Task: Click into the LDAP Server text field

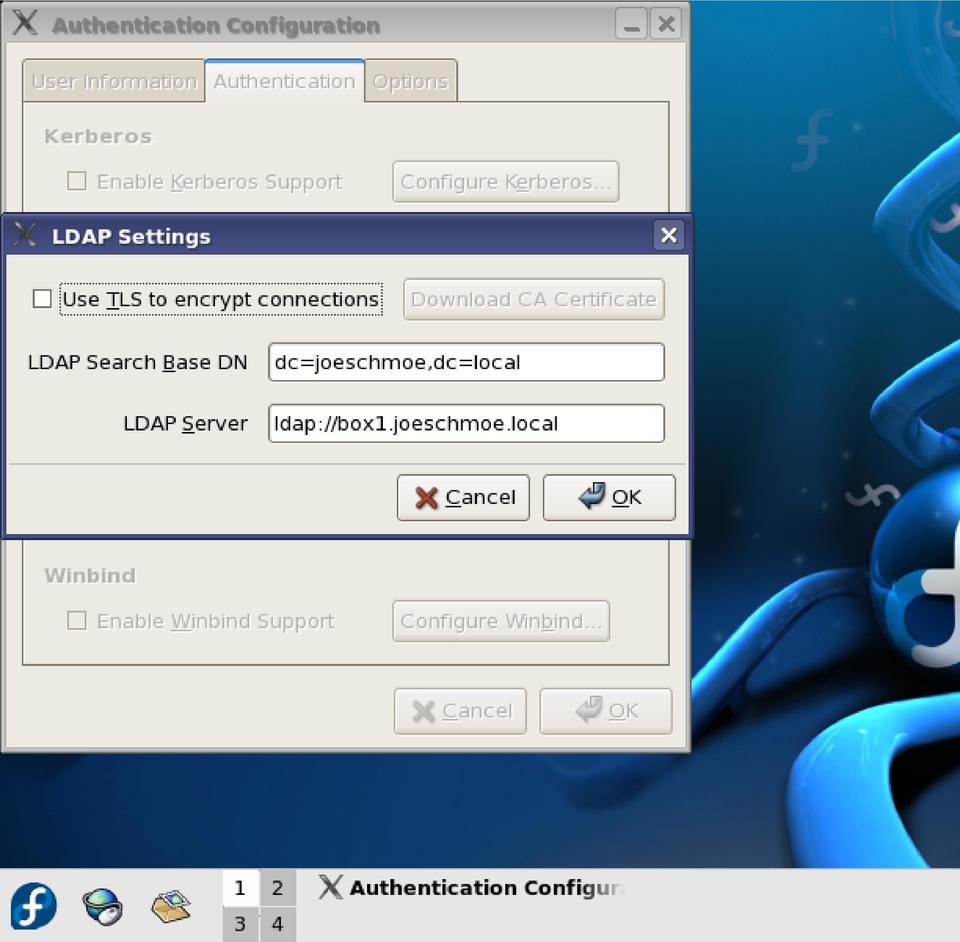Action: tap(466, 423)
